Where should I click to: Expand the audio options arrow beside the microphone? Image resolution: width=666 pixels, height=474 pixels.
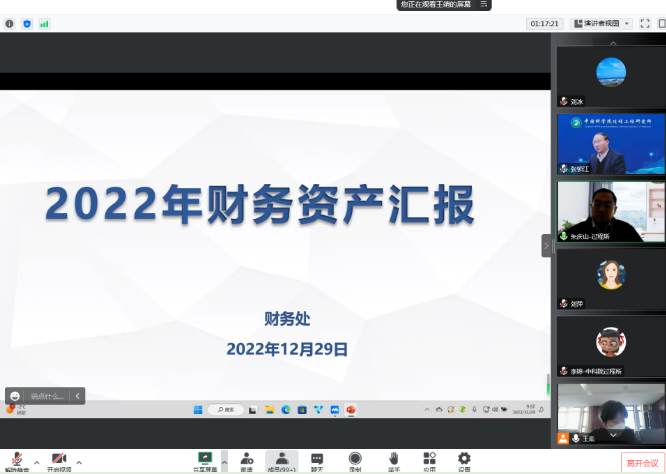(x=37, y=462)
